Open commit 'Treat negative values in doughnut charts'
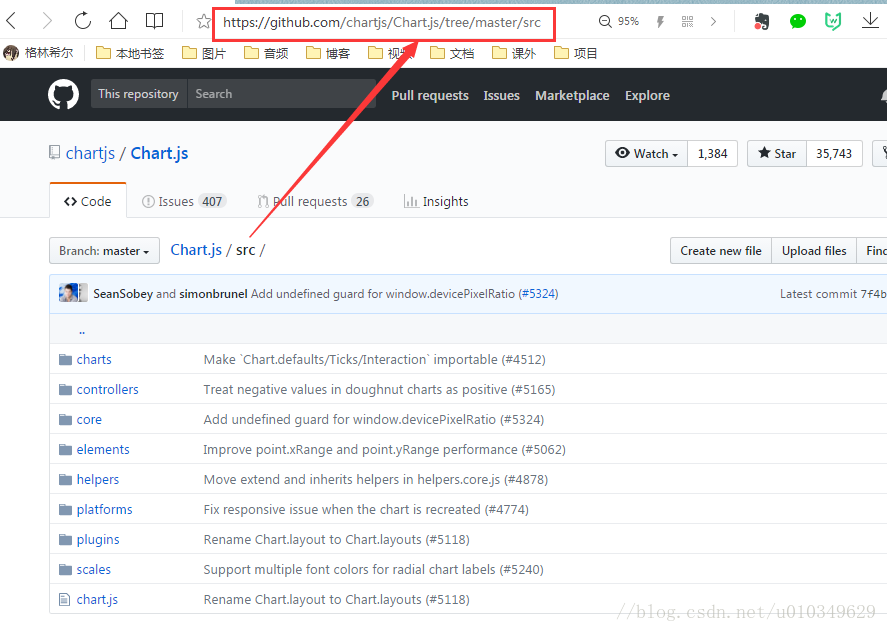 (x=379, y=389)
